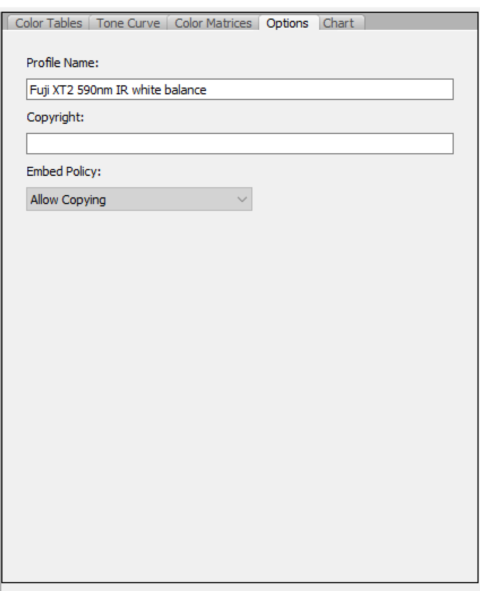Focus the Profile Name text field
The width and height of the screenshot is (480, 591).
240,89
